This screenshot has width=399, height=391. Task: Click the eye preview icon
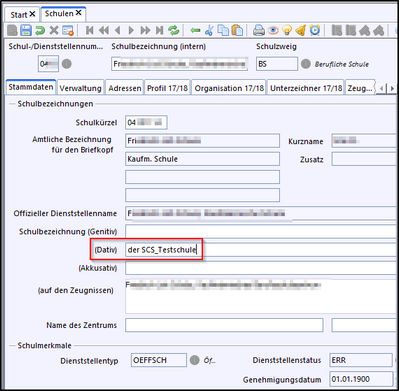tap(273, 31)
